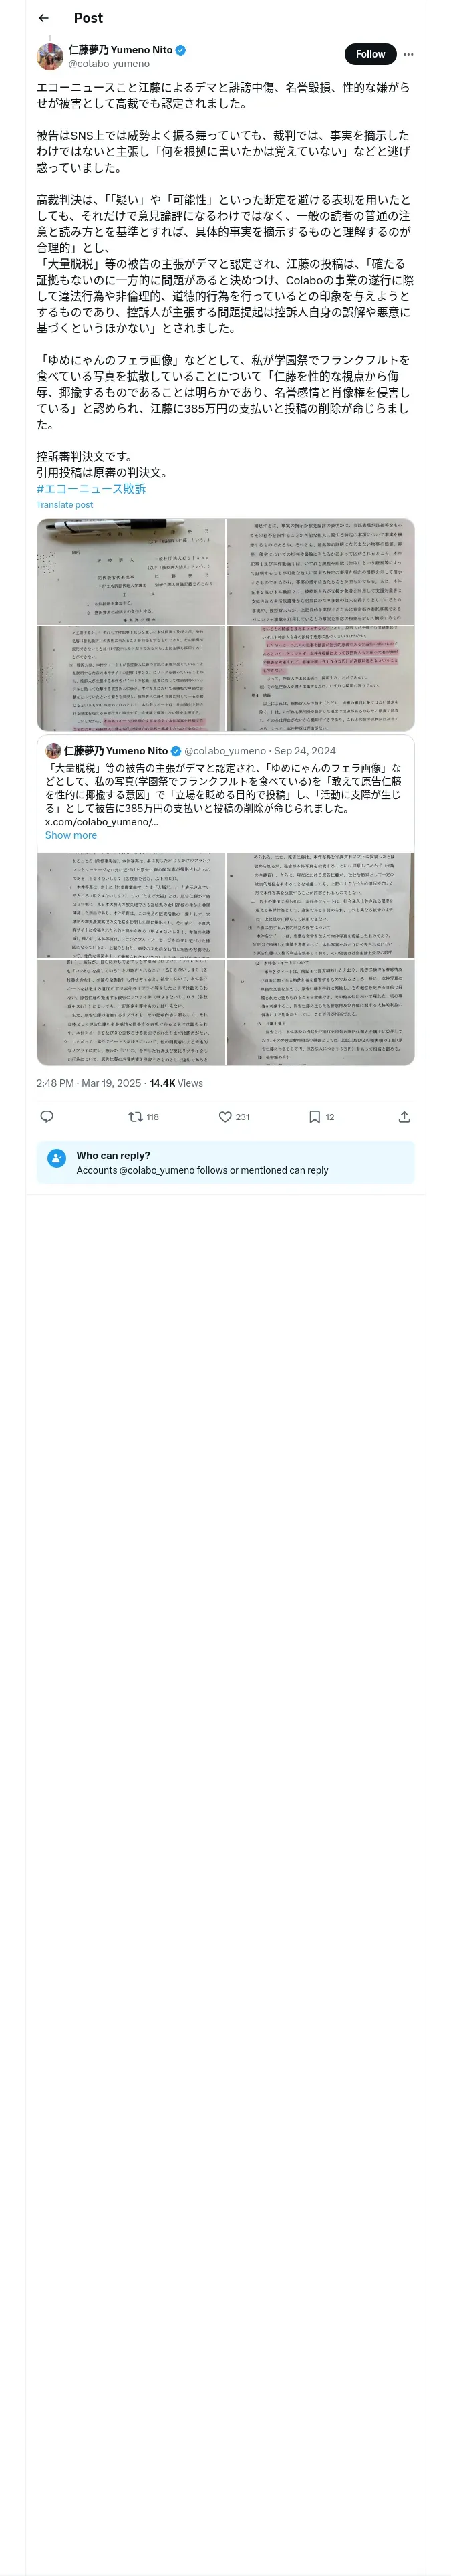451x2576 pixels.
Task: Click the reply speech bubble icon
Action: pos(47,1117)
